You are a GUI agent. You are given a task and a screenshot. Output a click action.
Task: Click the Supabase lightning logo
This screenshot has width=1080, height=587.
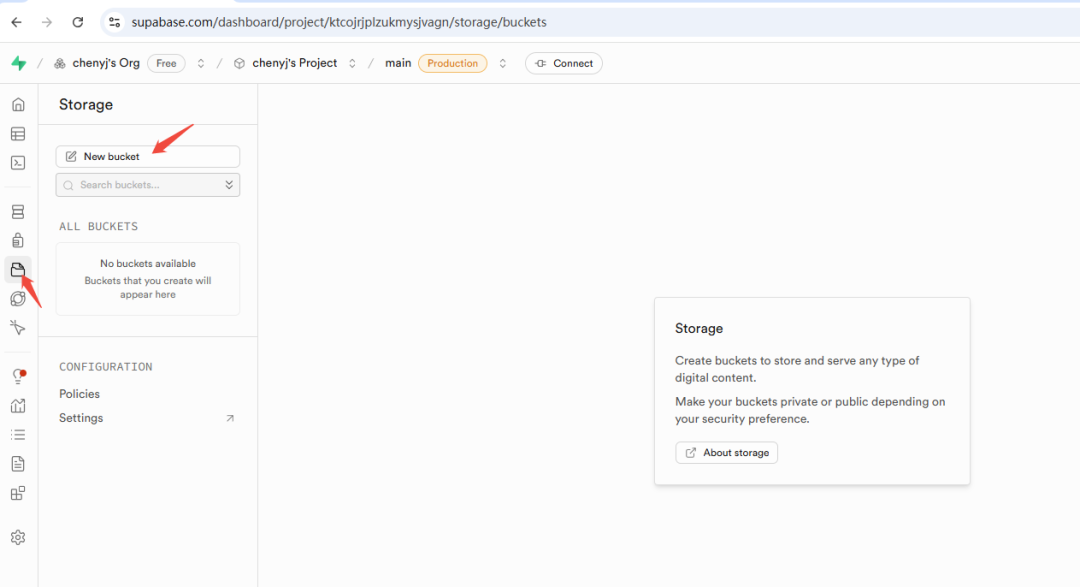tap(19, 63)
